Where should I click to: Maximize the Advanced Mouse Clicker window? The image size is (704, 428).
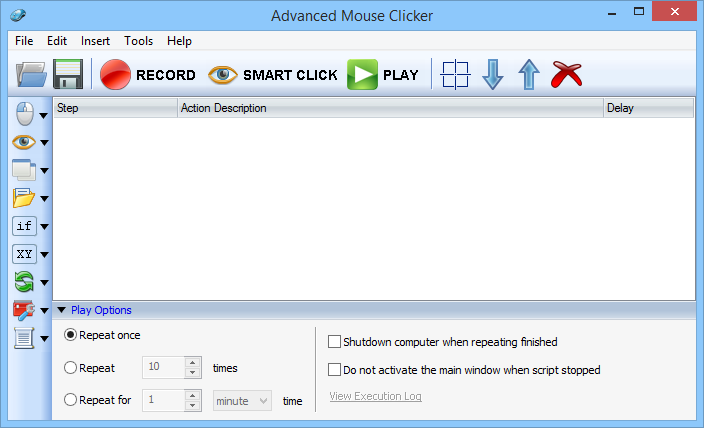click(x=639, y=12)
